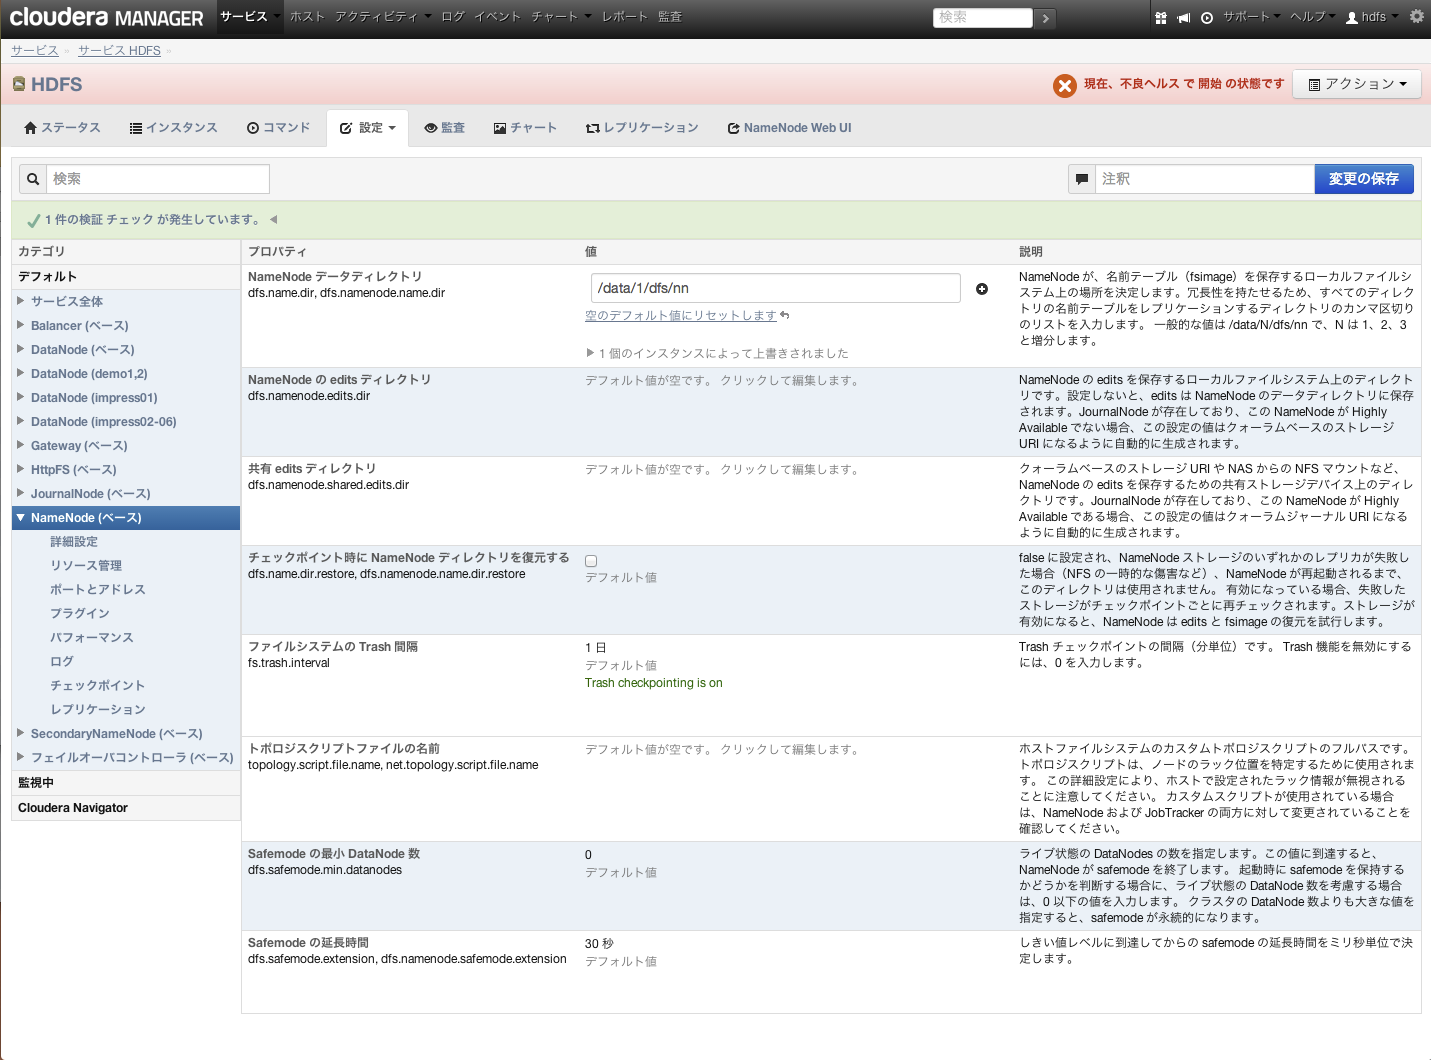
Task: Select the Cloudera Navigator category
Action: point(126,808)
